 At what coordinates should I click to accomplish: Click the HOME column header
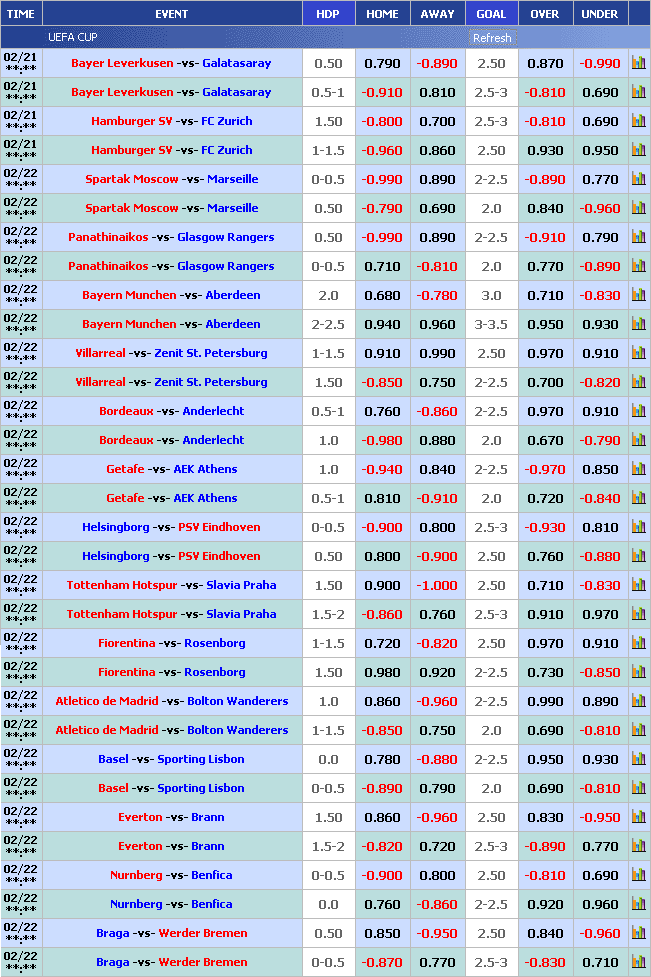[x=382, y=14]
